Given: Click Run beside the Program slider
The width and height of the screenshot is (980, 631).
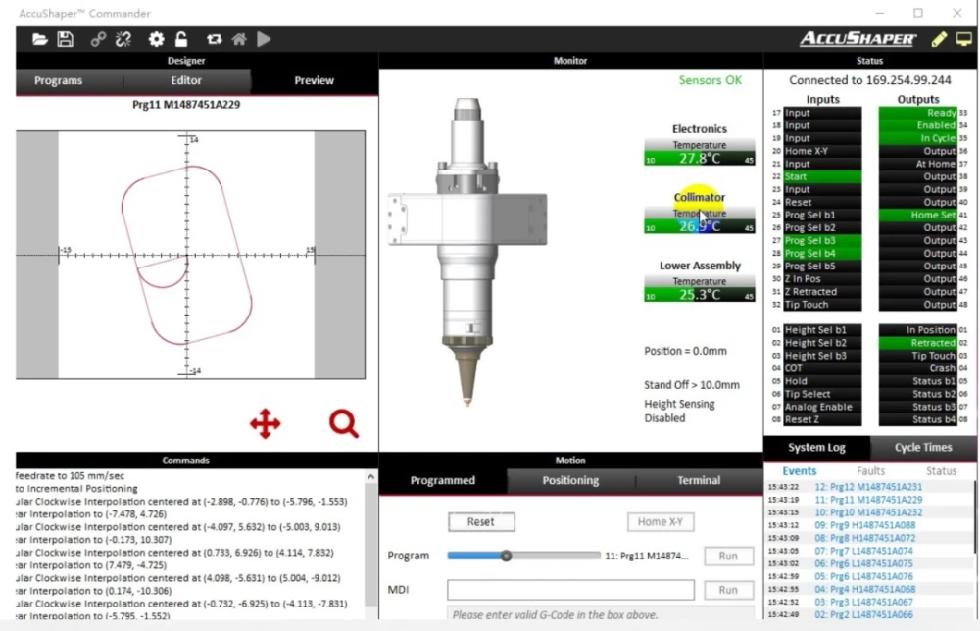Looking at the screenshot, I should 728,556.
